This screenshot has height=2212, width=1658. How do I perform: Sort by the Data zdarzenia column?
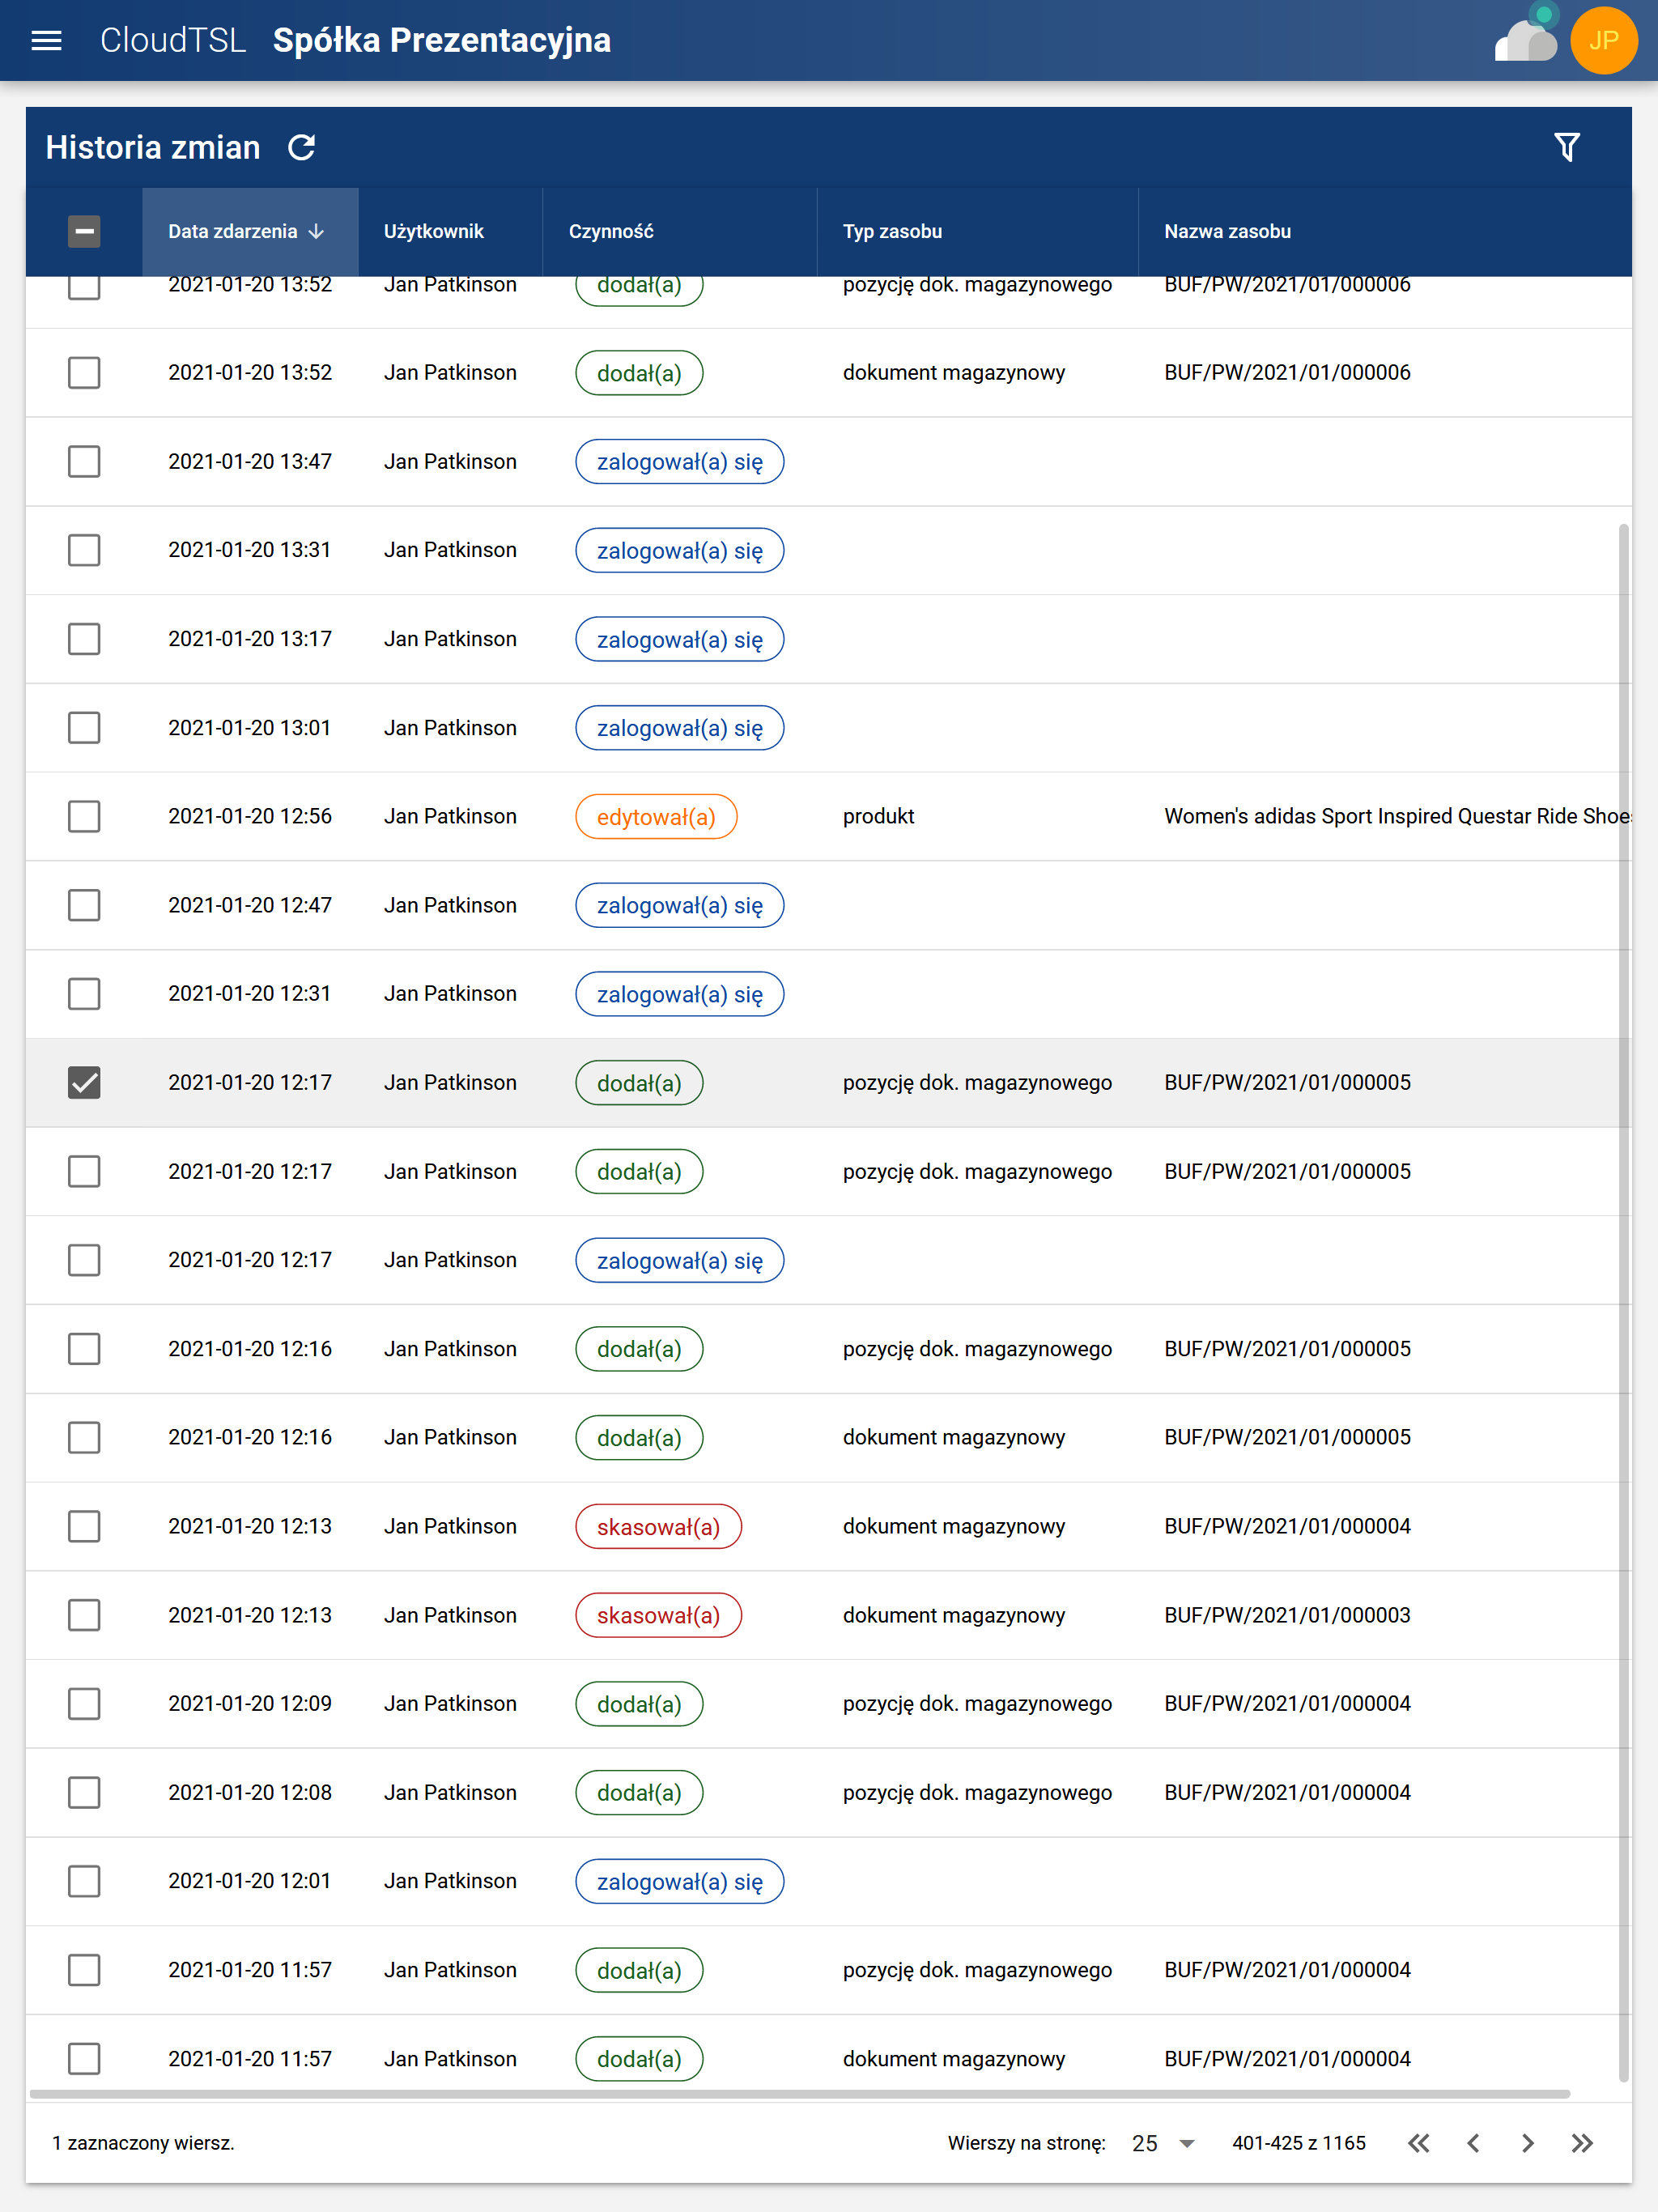point(233,231)
